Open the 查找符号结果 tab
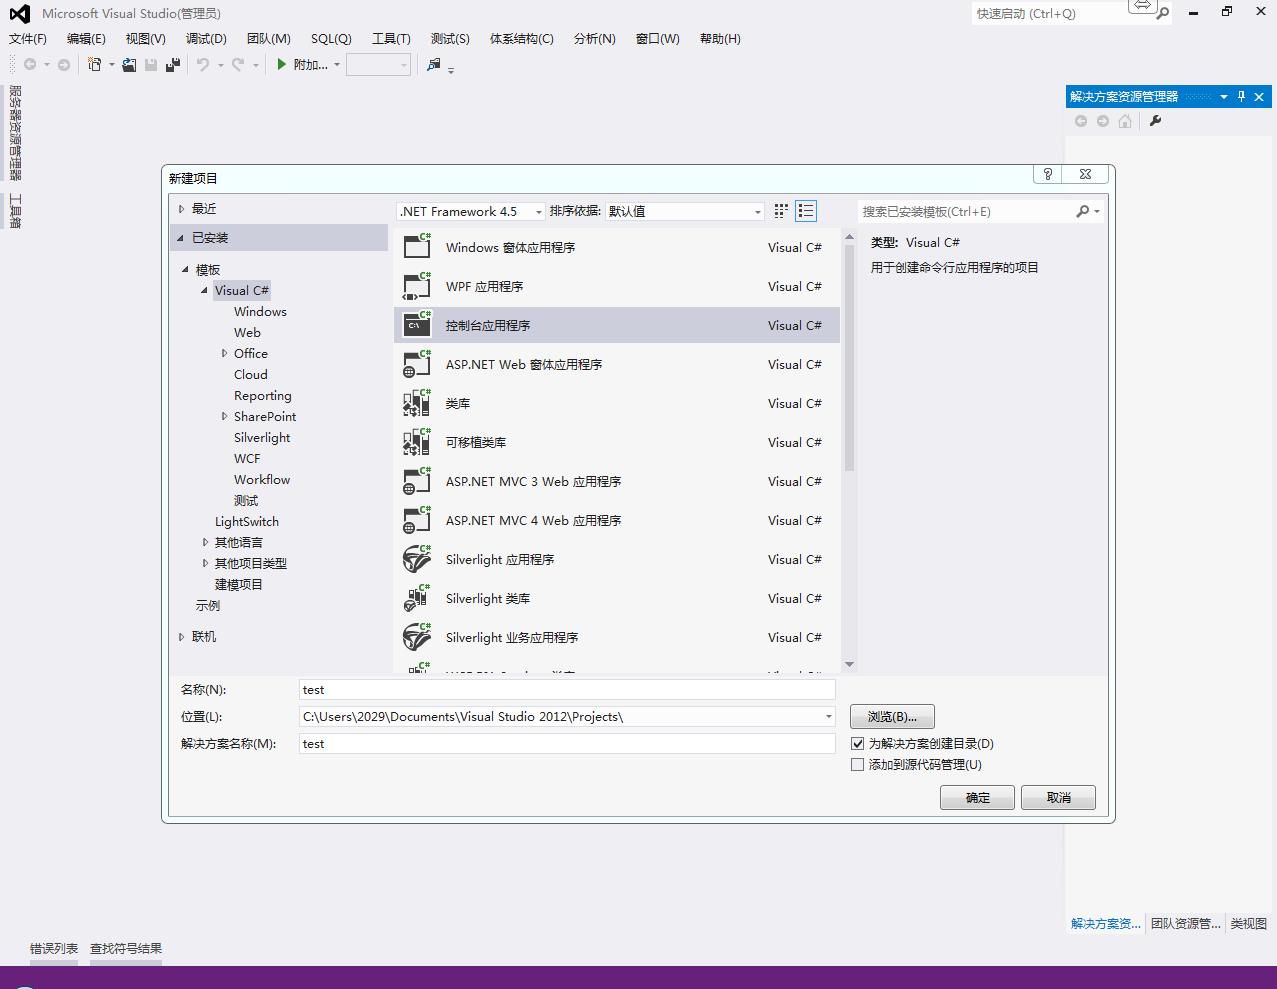Image resolution: width=1277 pixels, height=989 pixels. [126, 948]
